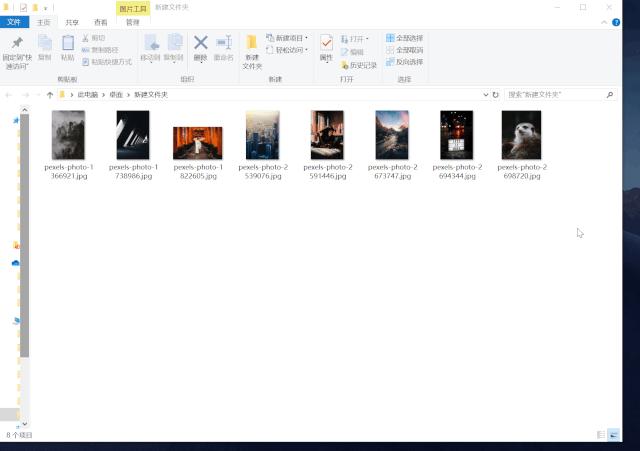
Task: Open the Easy access (轻松访问) dropdown
Action: click(287, 50)
